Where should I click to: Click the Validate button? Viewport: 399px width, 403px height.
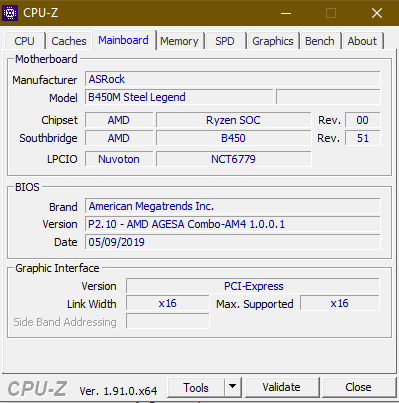click(281, 387)
